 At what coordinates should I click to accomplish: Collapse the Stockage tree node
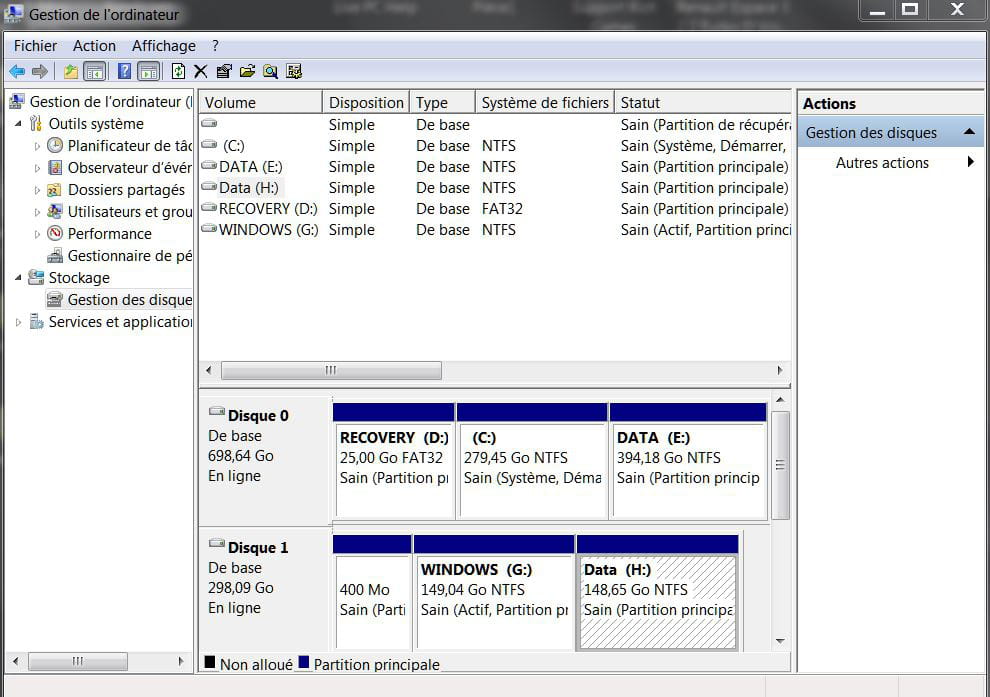pyautogui.click(x=18, y=278)
